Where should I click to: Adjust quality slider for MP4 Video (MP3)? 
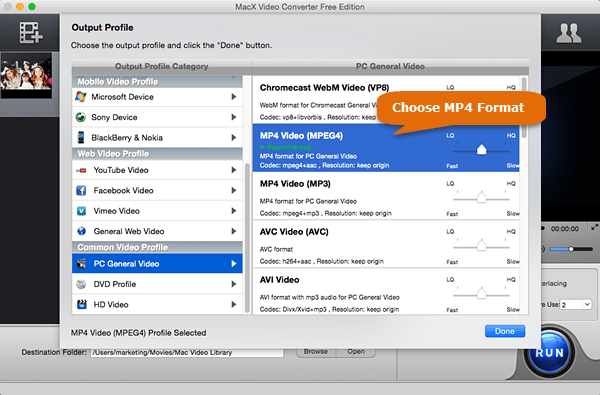click(481, 198)
